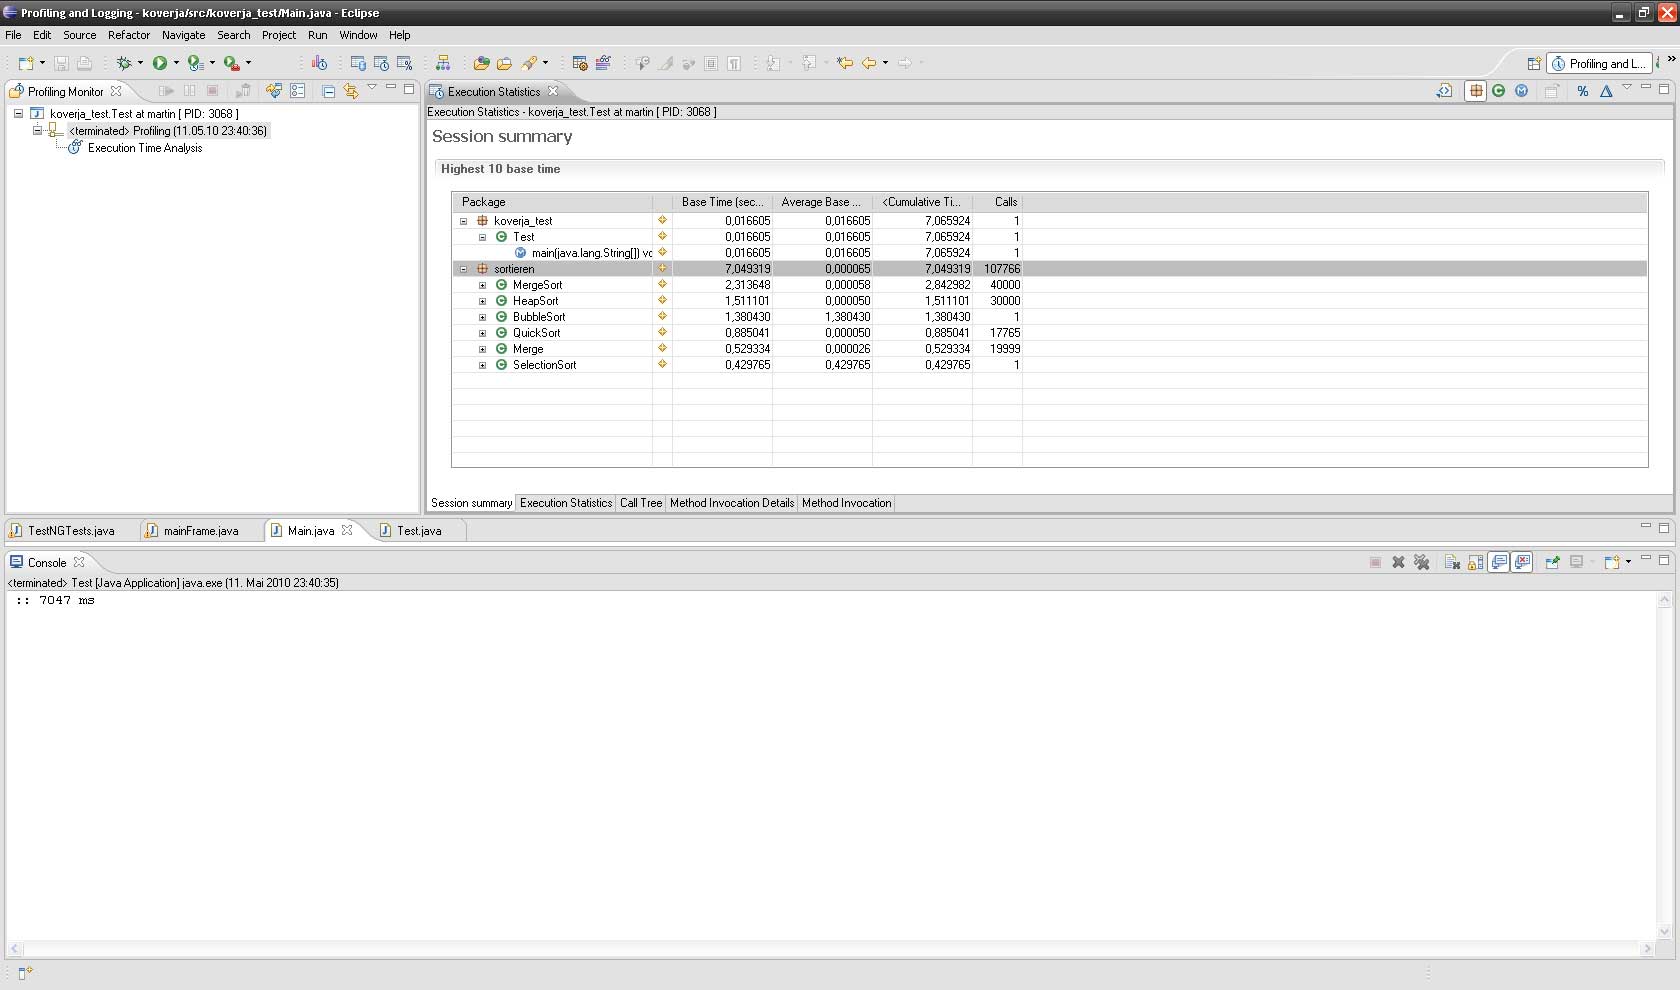Click the Open Console icon
The height and width of the screenshot is (990, 1680).
pos(1612,563)
